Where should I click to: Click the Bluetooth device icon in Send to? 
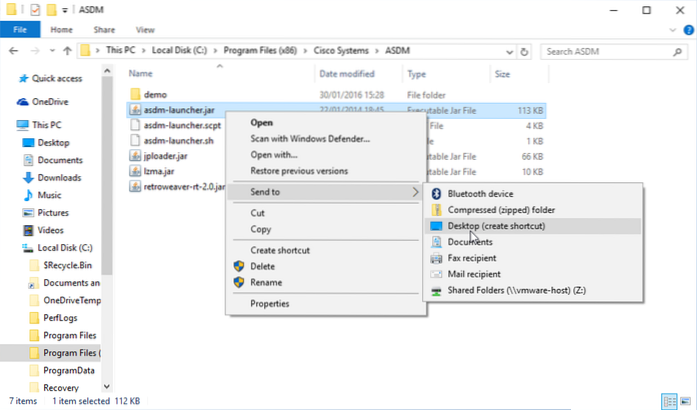pos(436,193)
